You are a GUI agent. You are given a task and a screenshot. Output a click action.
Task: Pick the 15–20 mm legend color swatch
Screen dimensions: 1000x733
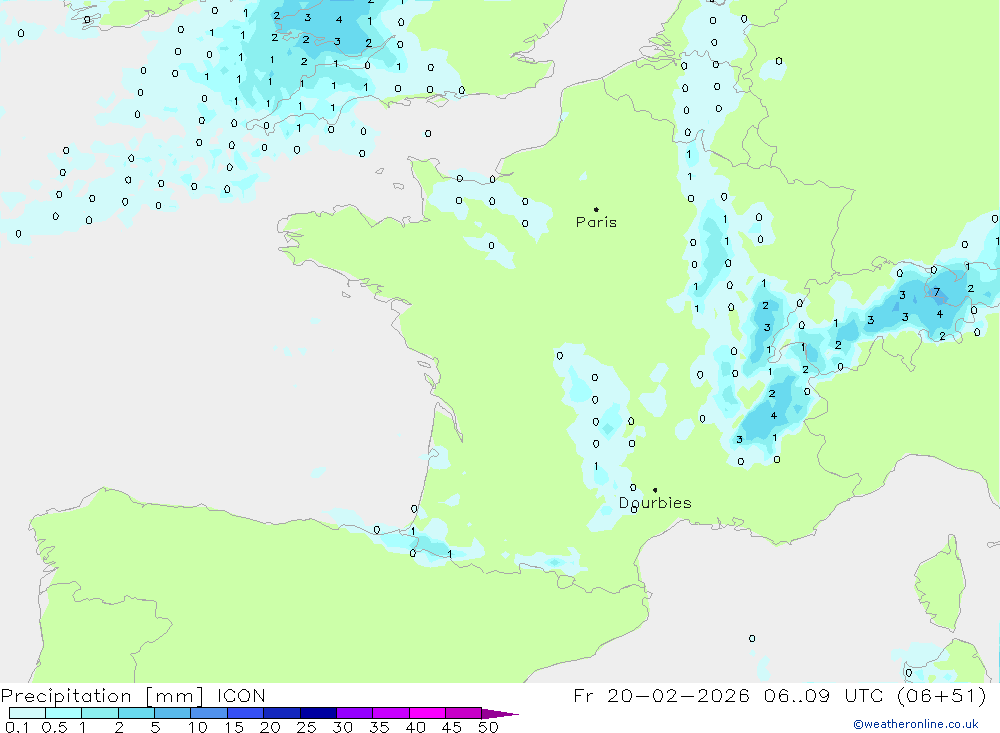(246, 713)
